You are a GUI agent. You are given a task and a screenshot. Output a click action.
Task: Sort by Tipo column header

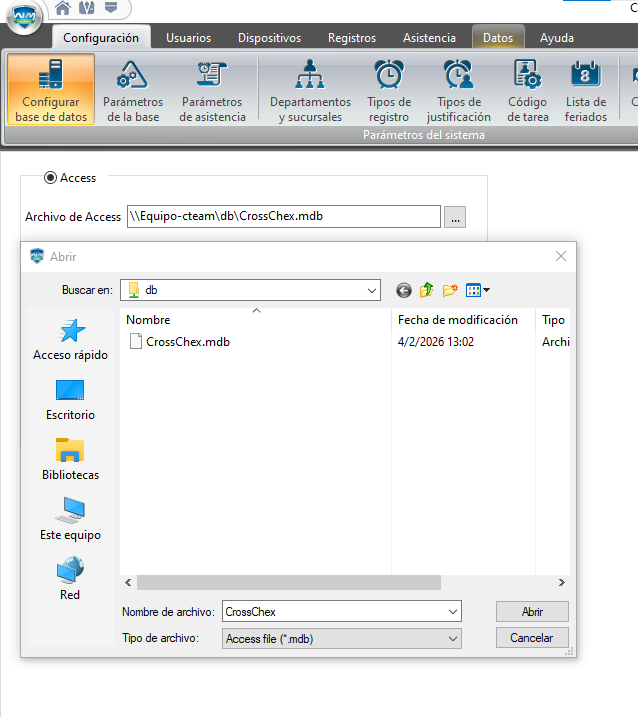[x=553, y=320]
